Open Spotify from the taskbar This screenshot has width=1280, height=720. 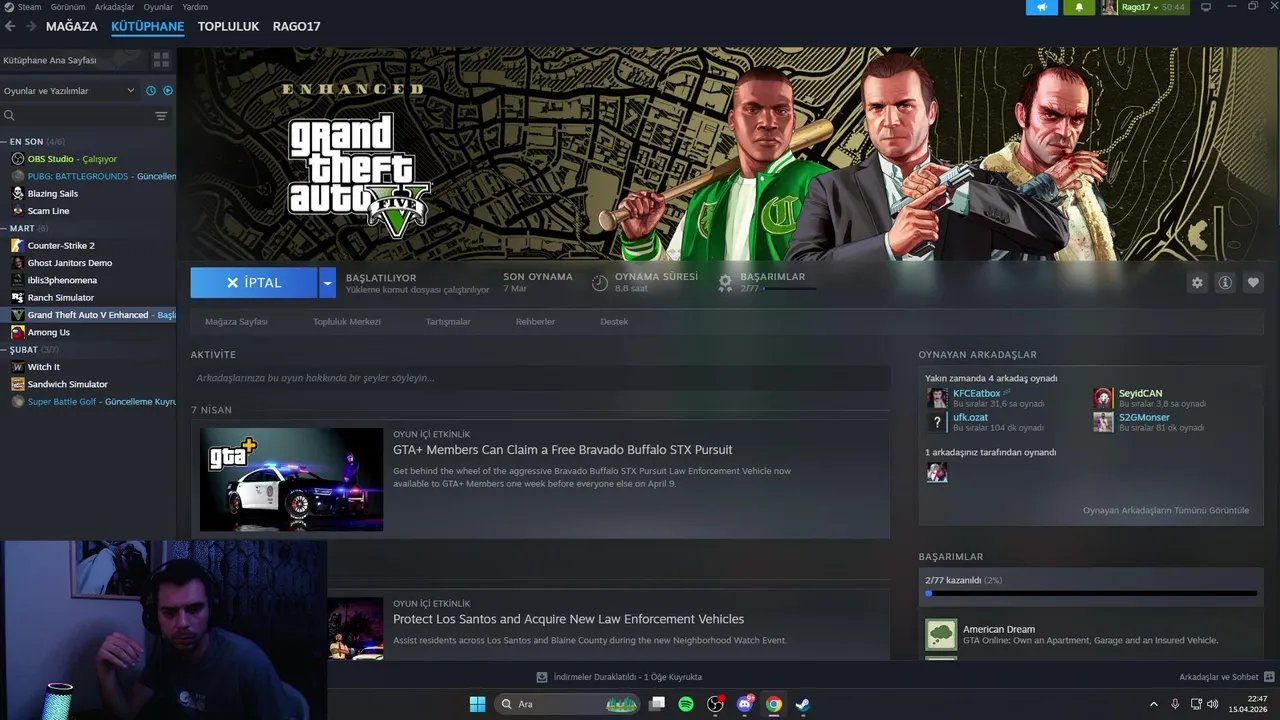tap(686, 704)
